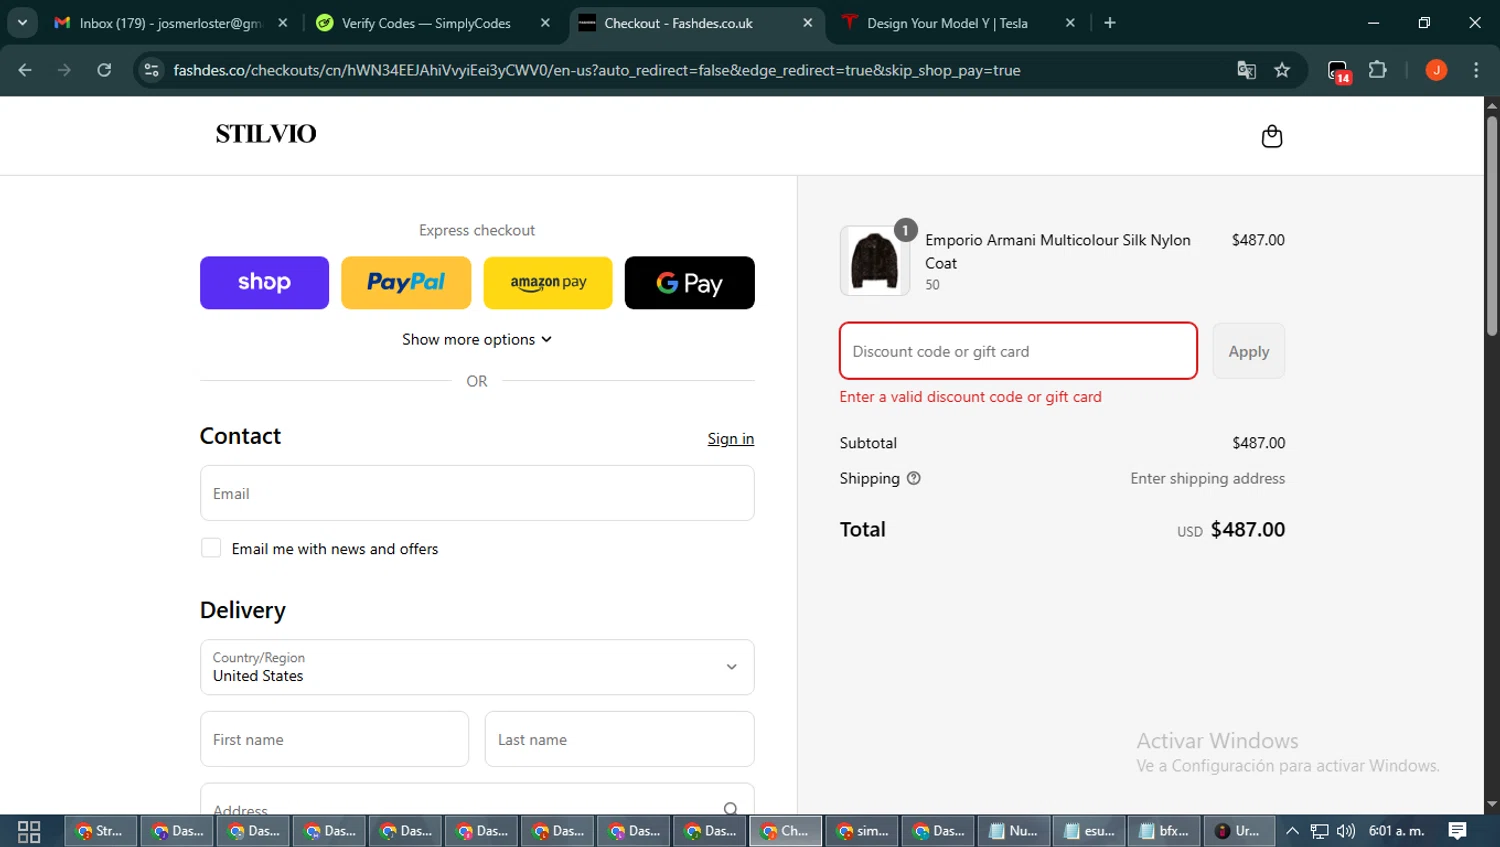Image resolution: width=1500 pixels, height=847 pixels.
Task: Click the browser address bar URL
Action: pos(597,70)
